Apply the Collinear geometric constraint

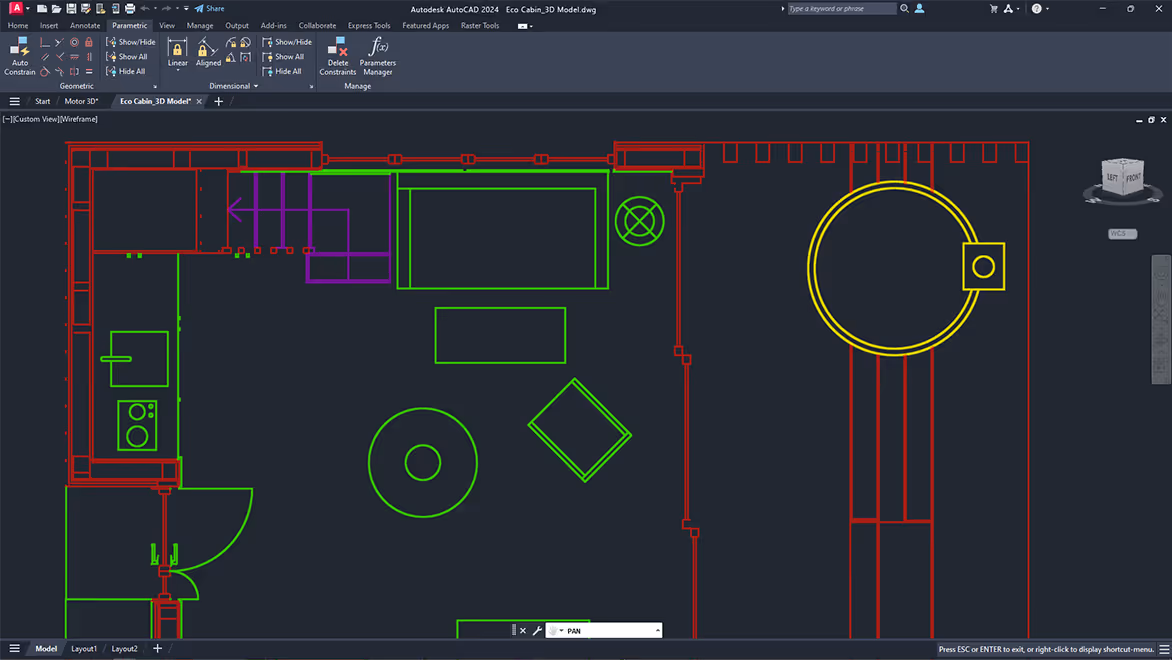(59, 42)
